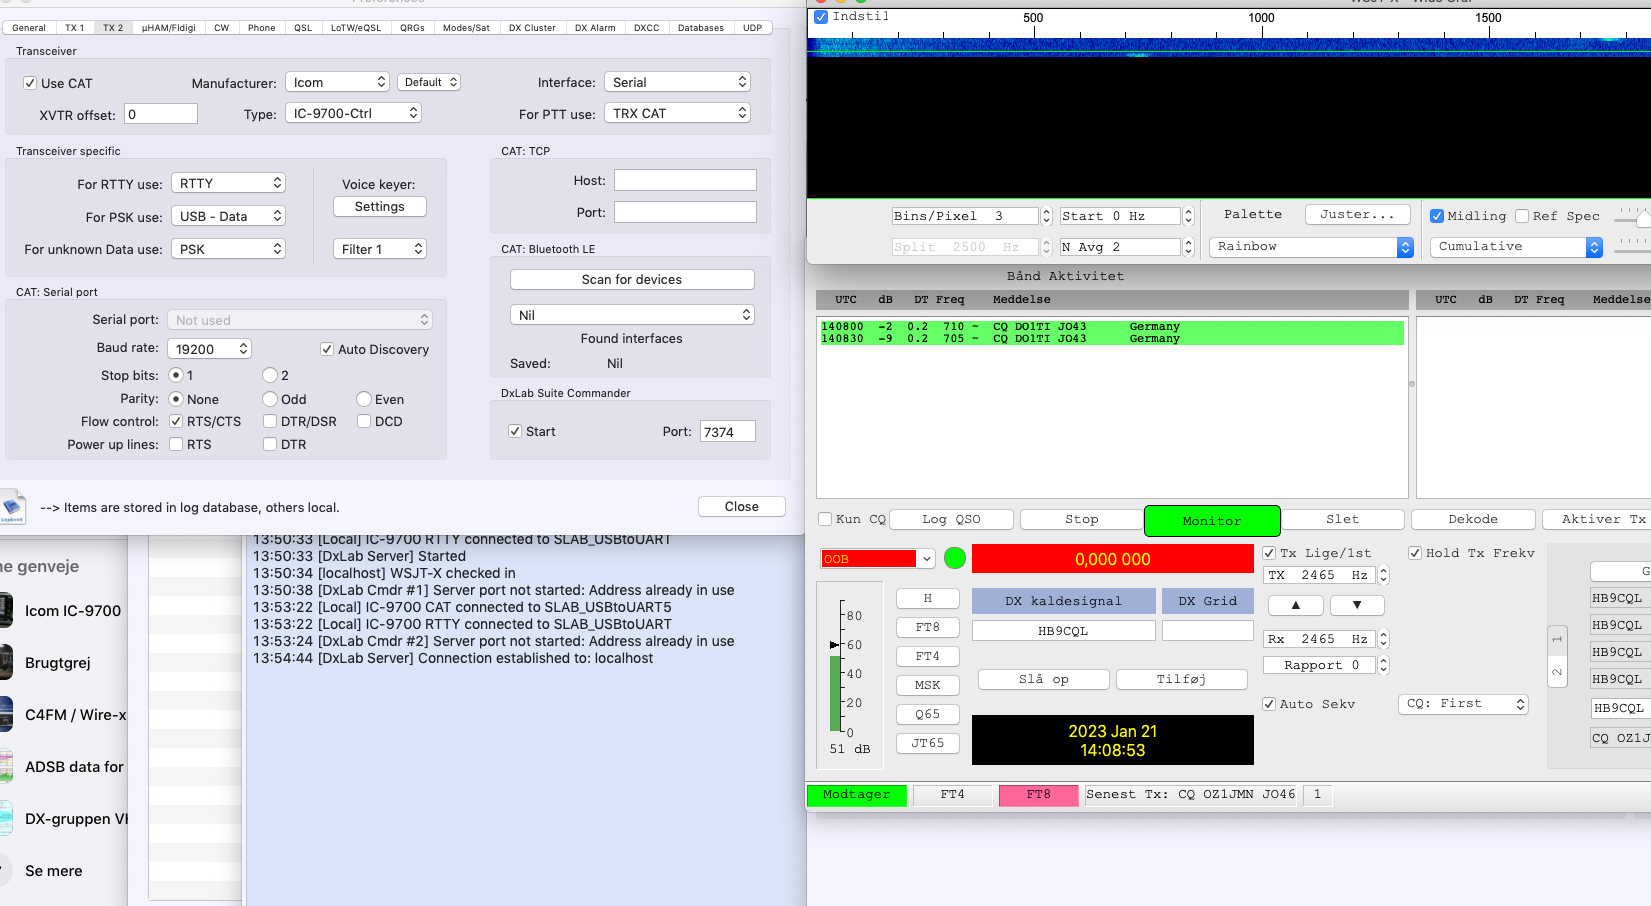Select 2 stop bits
1651x906 pixels.
tap(270, 375)
